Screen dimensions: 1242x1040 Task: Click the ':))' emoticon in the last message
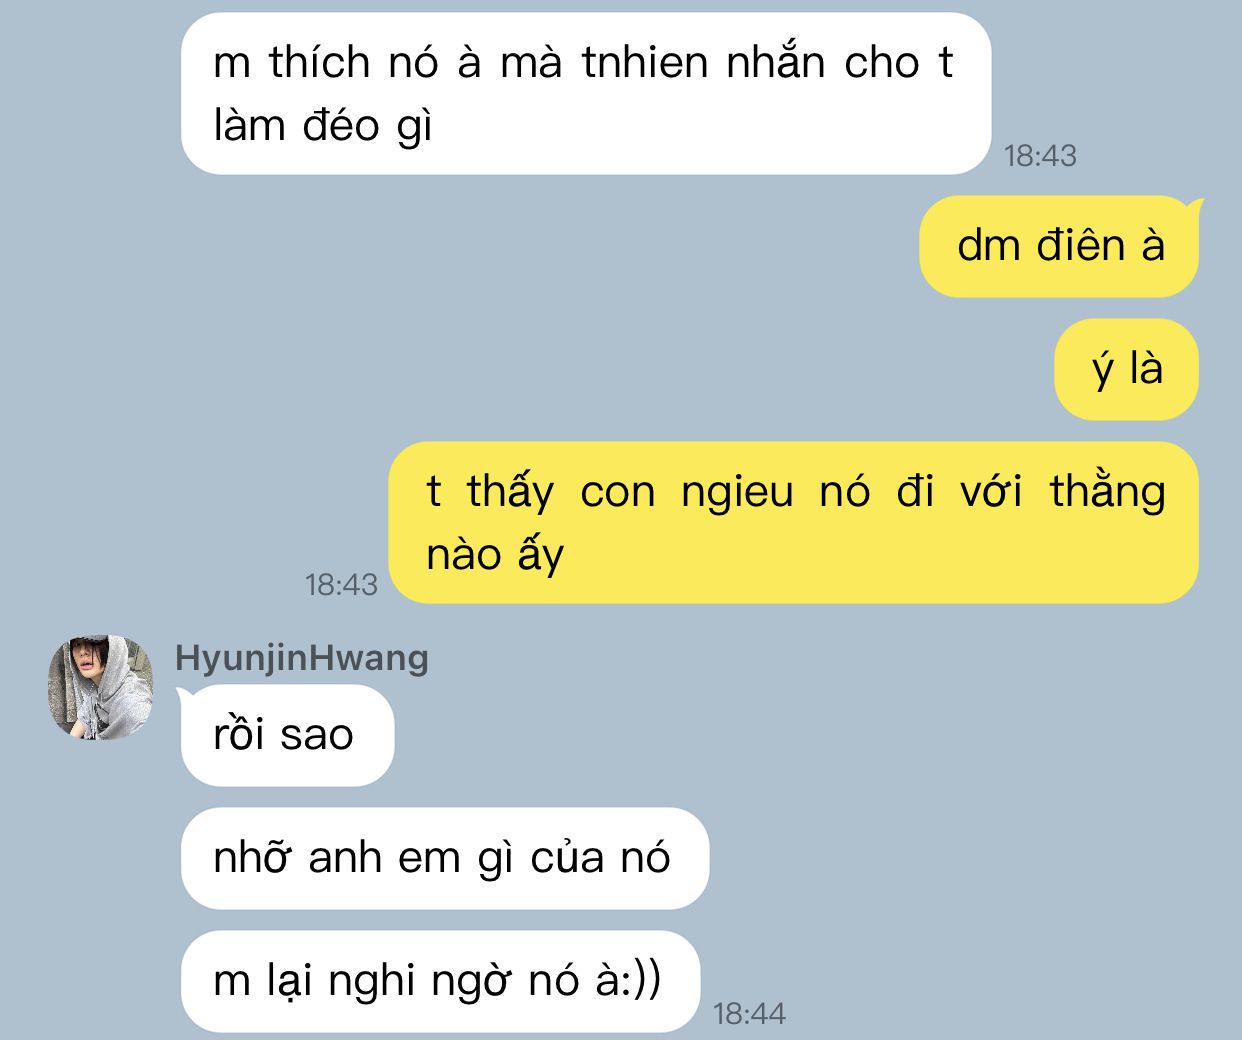[641, 981]
